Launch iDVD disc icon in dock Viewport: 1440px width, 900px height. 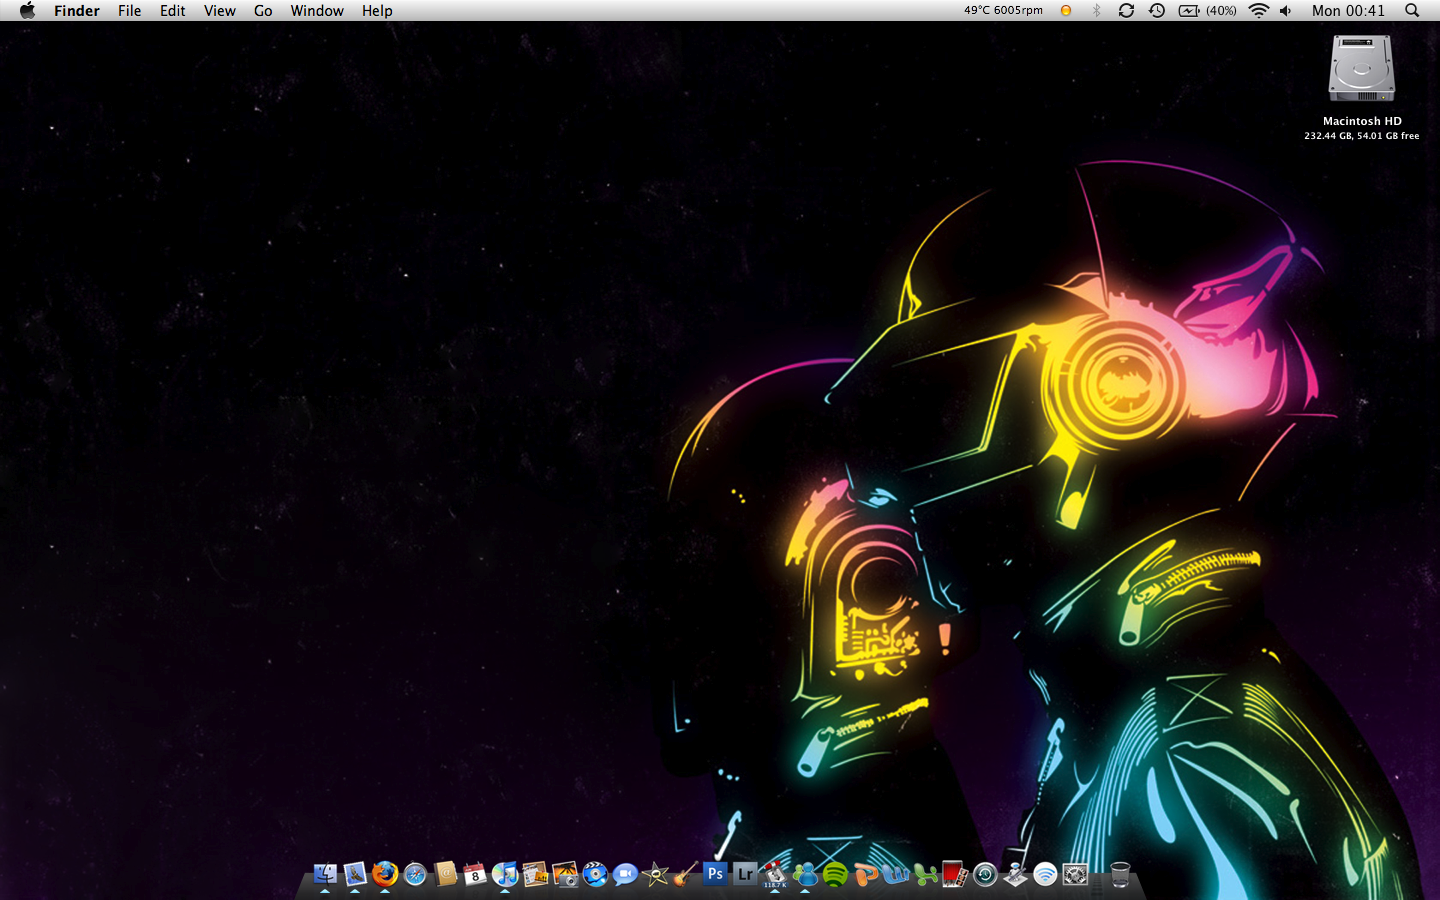[595, 874]
